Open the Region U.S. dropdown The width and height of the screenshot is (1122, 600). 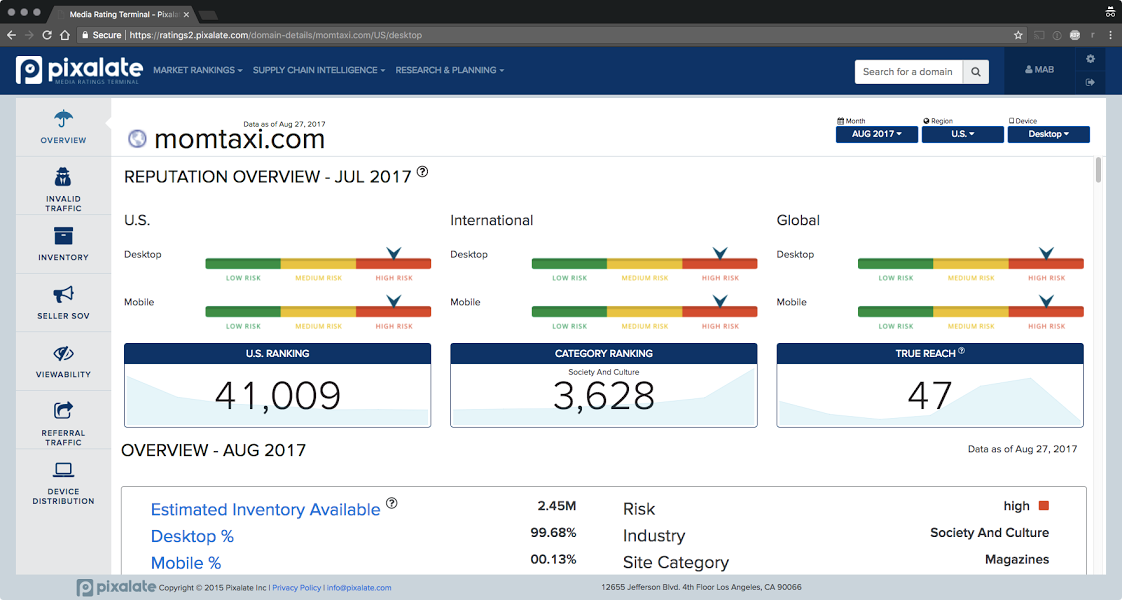962,134
